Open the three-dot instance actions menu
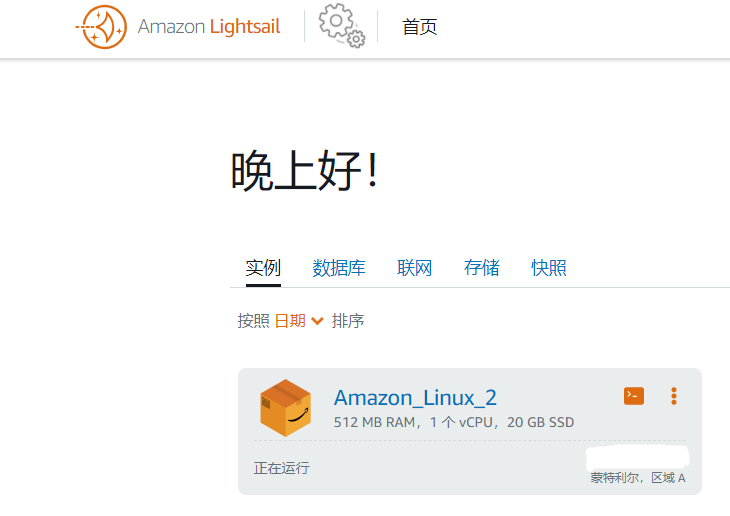 (x=674, y=396)
